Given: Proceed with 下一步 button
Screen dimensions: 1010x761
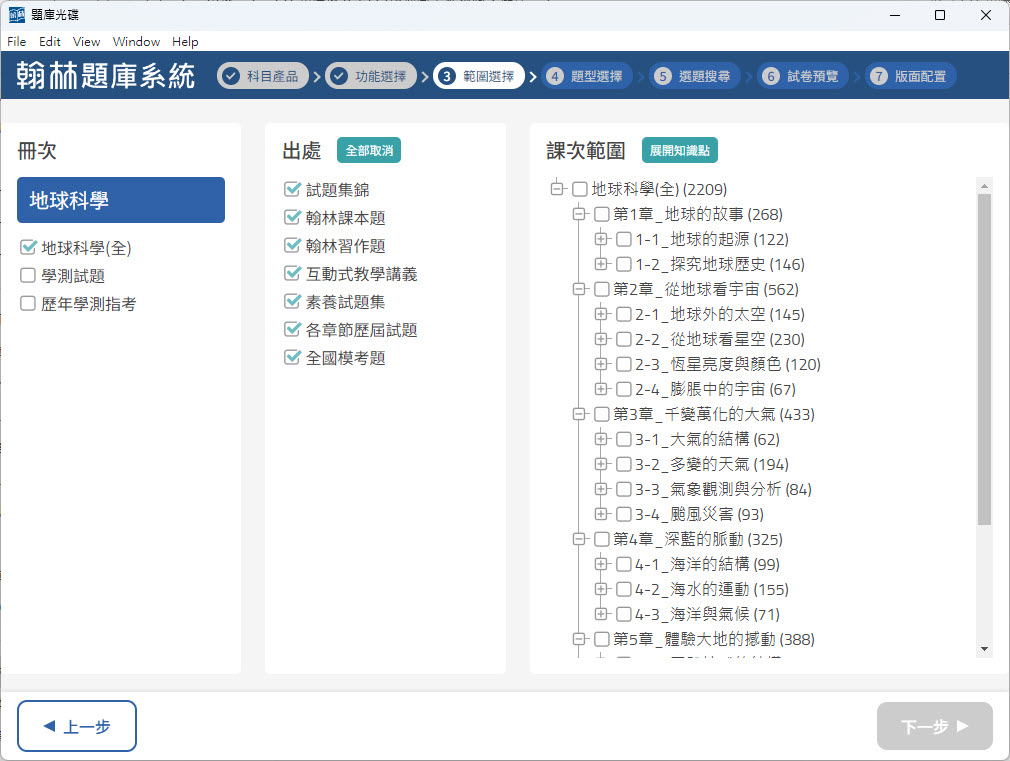Looking at the screenshot, I should tap(935, 726).
